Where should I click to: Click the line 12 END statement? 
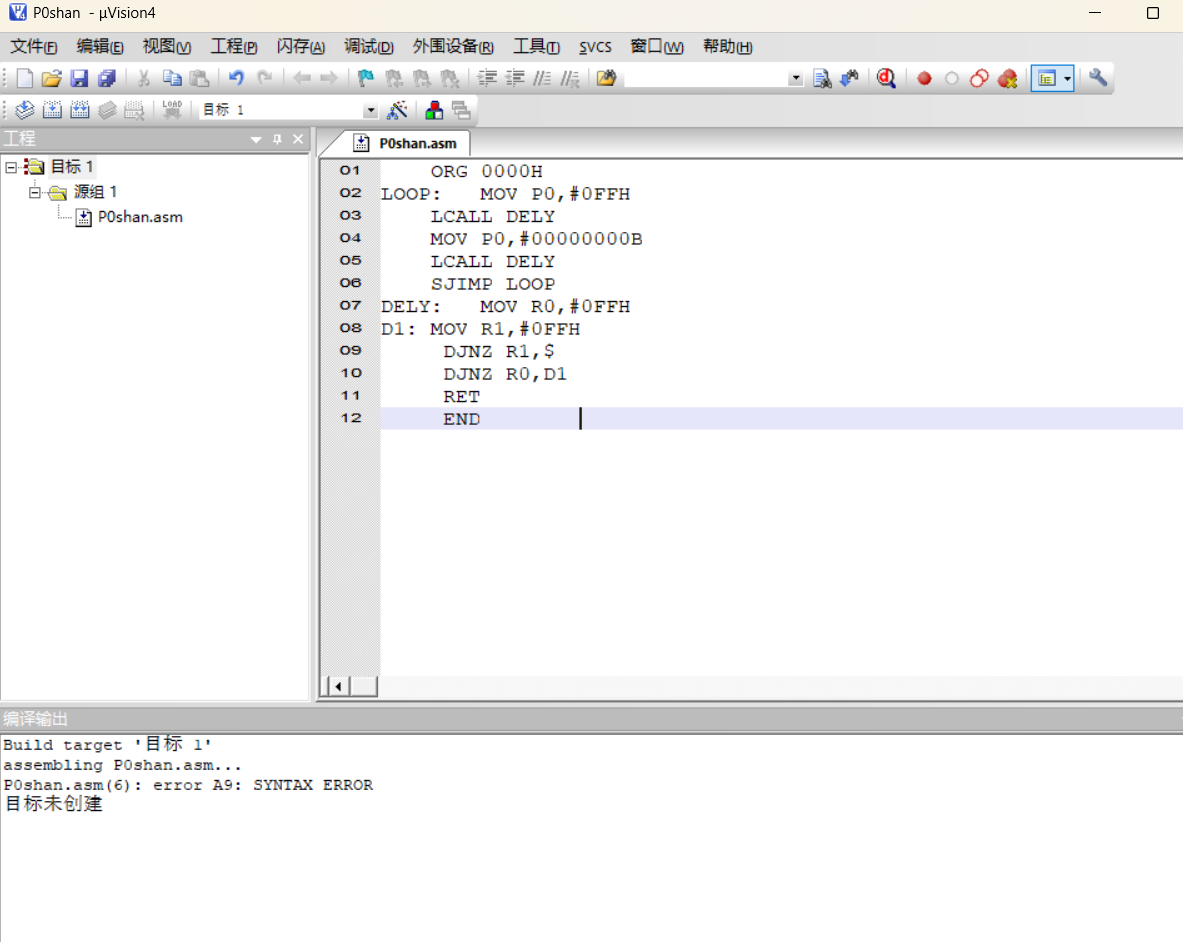(x=462, y=419)
